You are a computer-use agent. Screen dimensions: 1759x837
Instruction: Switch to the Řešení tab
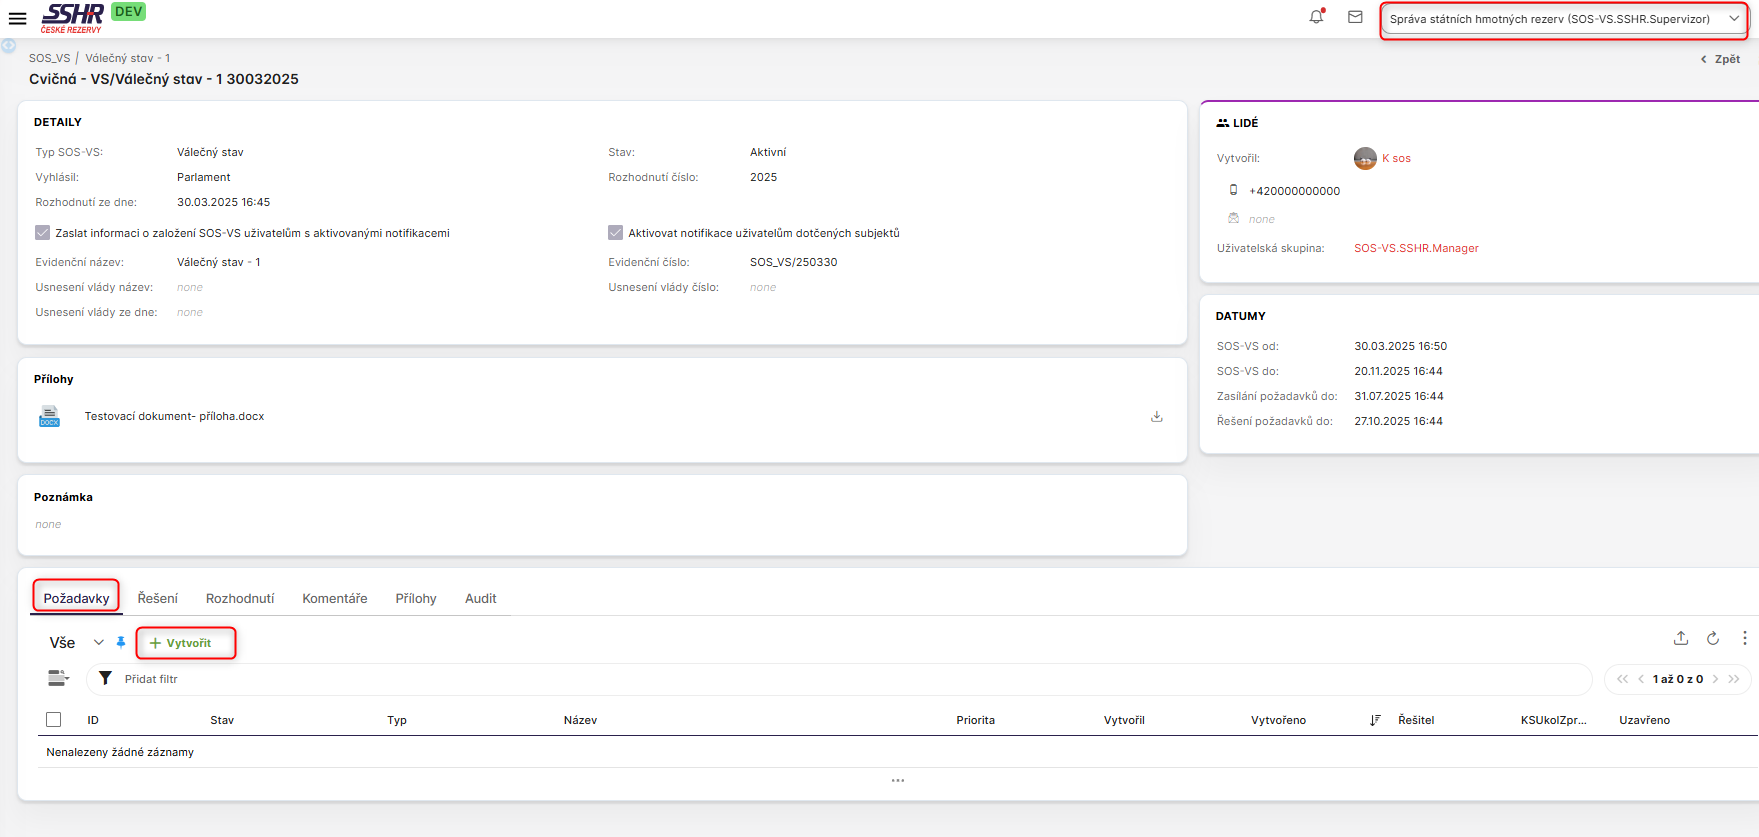[x=157, y=599]
